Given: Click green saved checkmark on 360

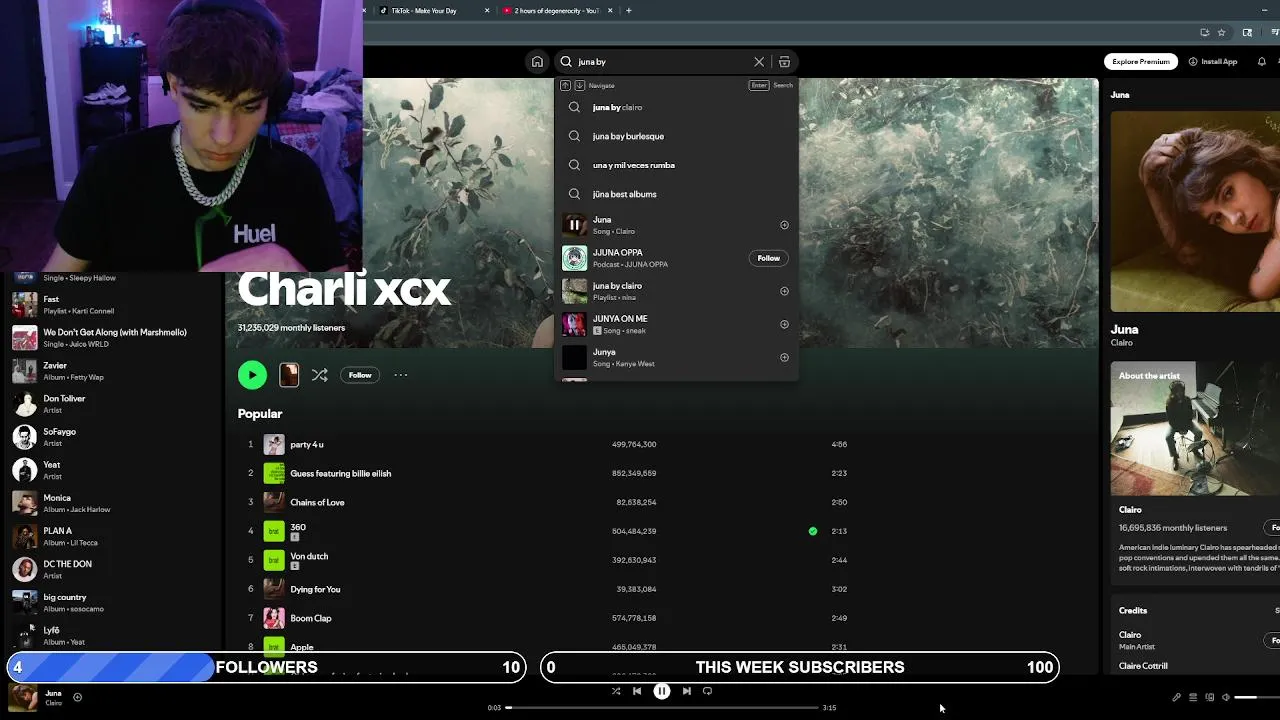Looking at the screenshot, I should coord(813,531).
